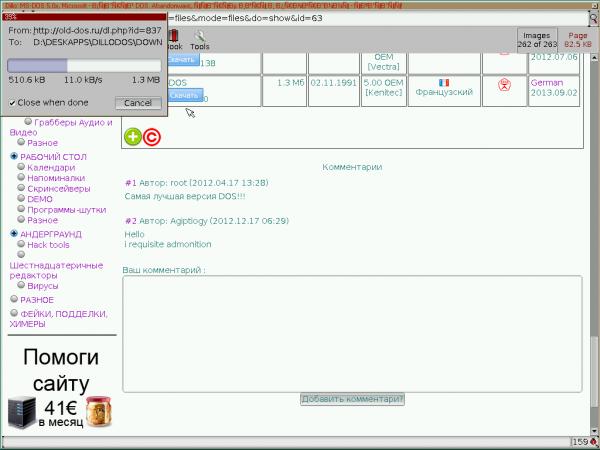Cancel the file download
The image size is (600, 450).
pos(138,103)
